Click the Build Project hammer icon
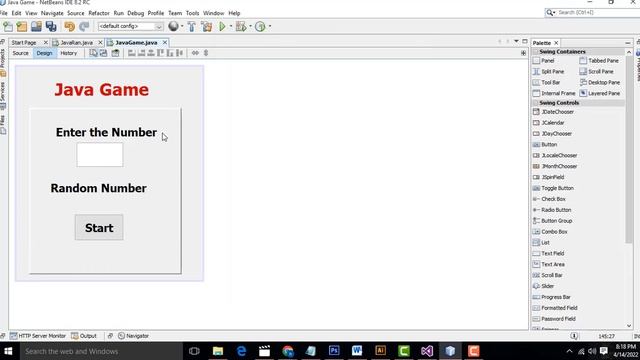Viewport: 640px width, 360px height. (191, 27)
